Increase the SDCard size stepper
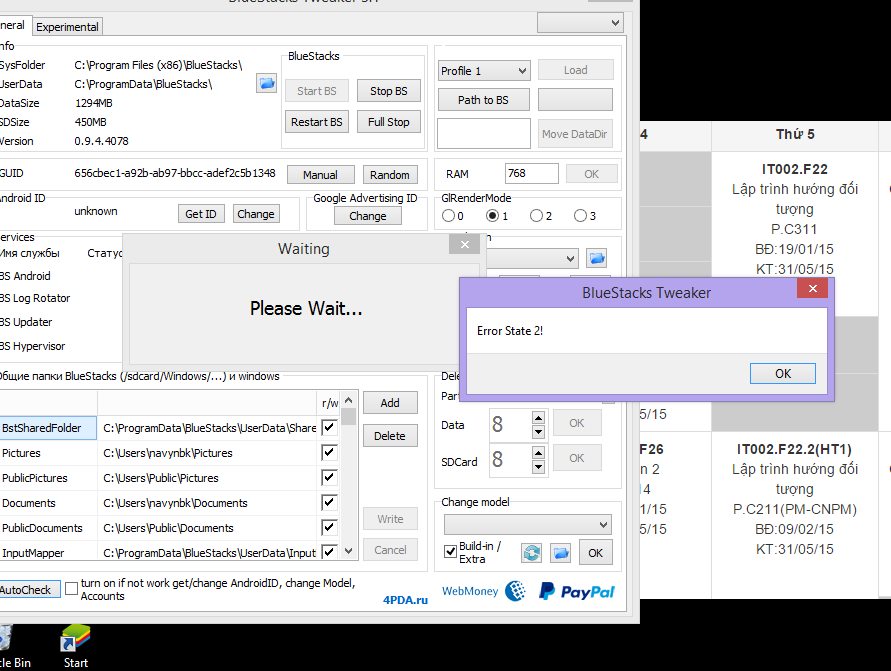 pyautogui.click(x=538, y=452)
